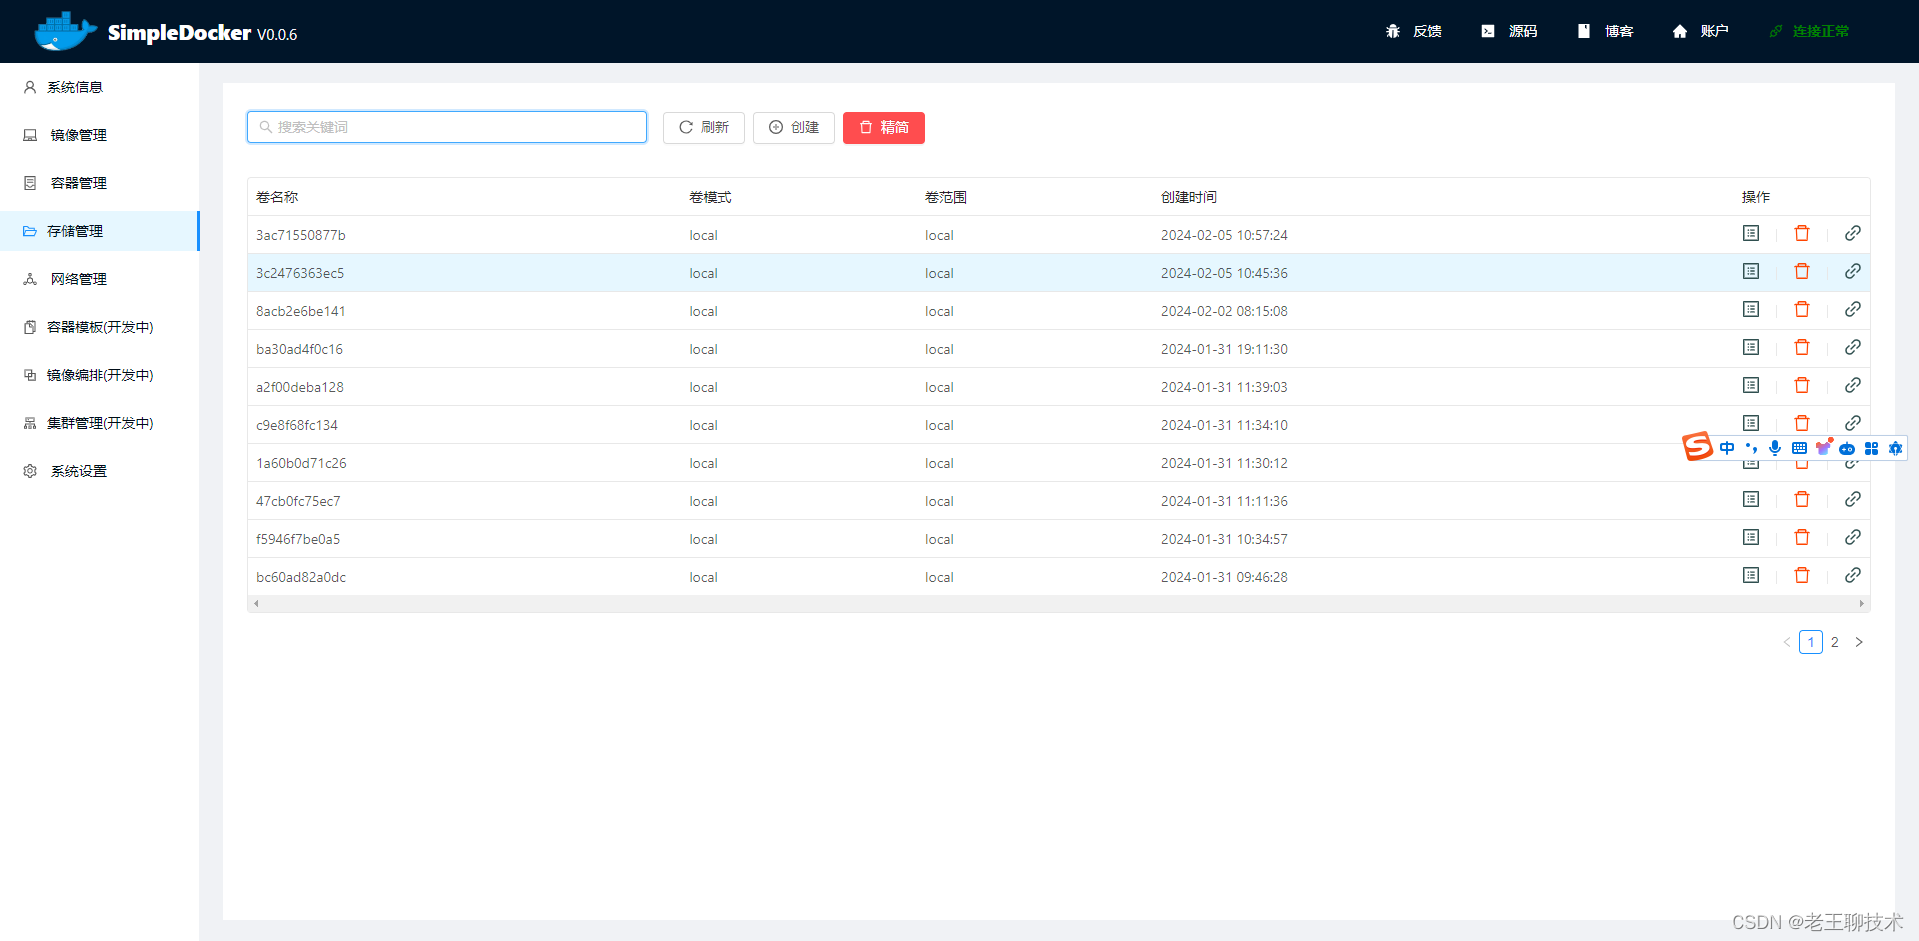Open 容器管理 from the sidebar
This screenshot has width=1919, height=941.
click(77, 183)
